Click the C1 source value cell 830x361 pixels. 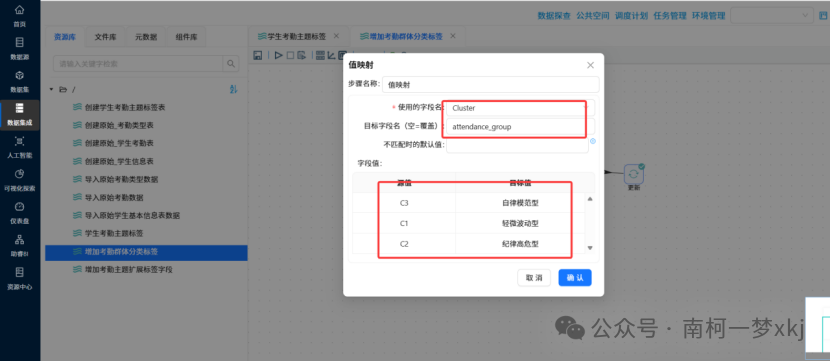coord(404,223)
